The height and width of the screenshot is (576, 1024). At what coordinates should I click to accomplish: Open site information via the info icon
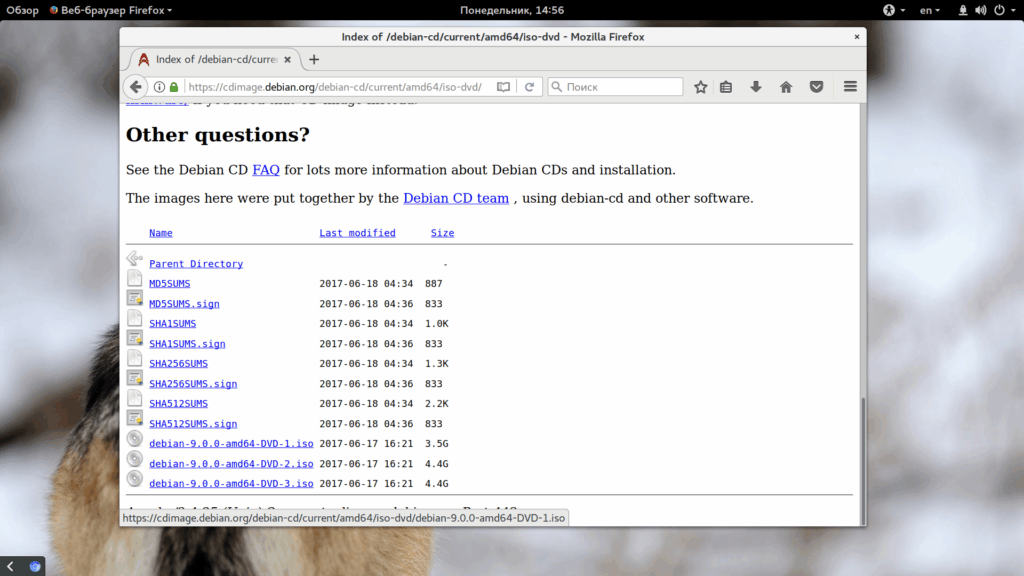click(x=159, y=87)
